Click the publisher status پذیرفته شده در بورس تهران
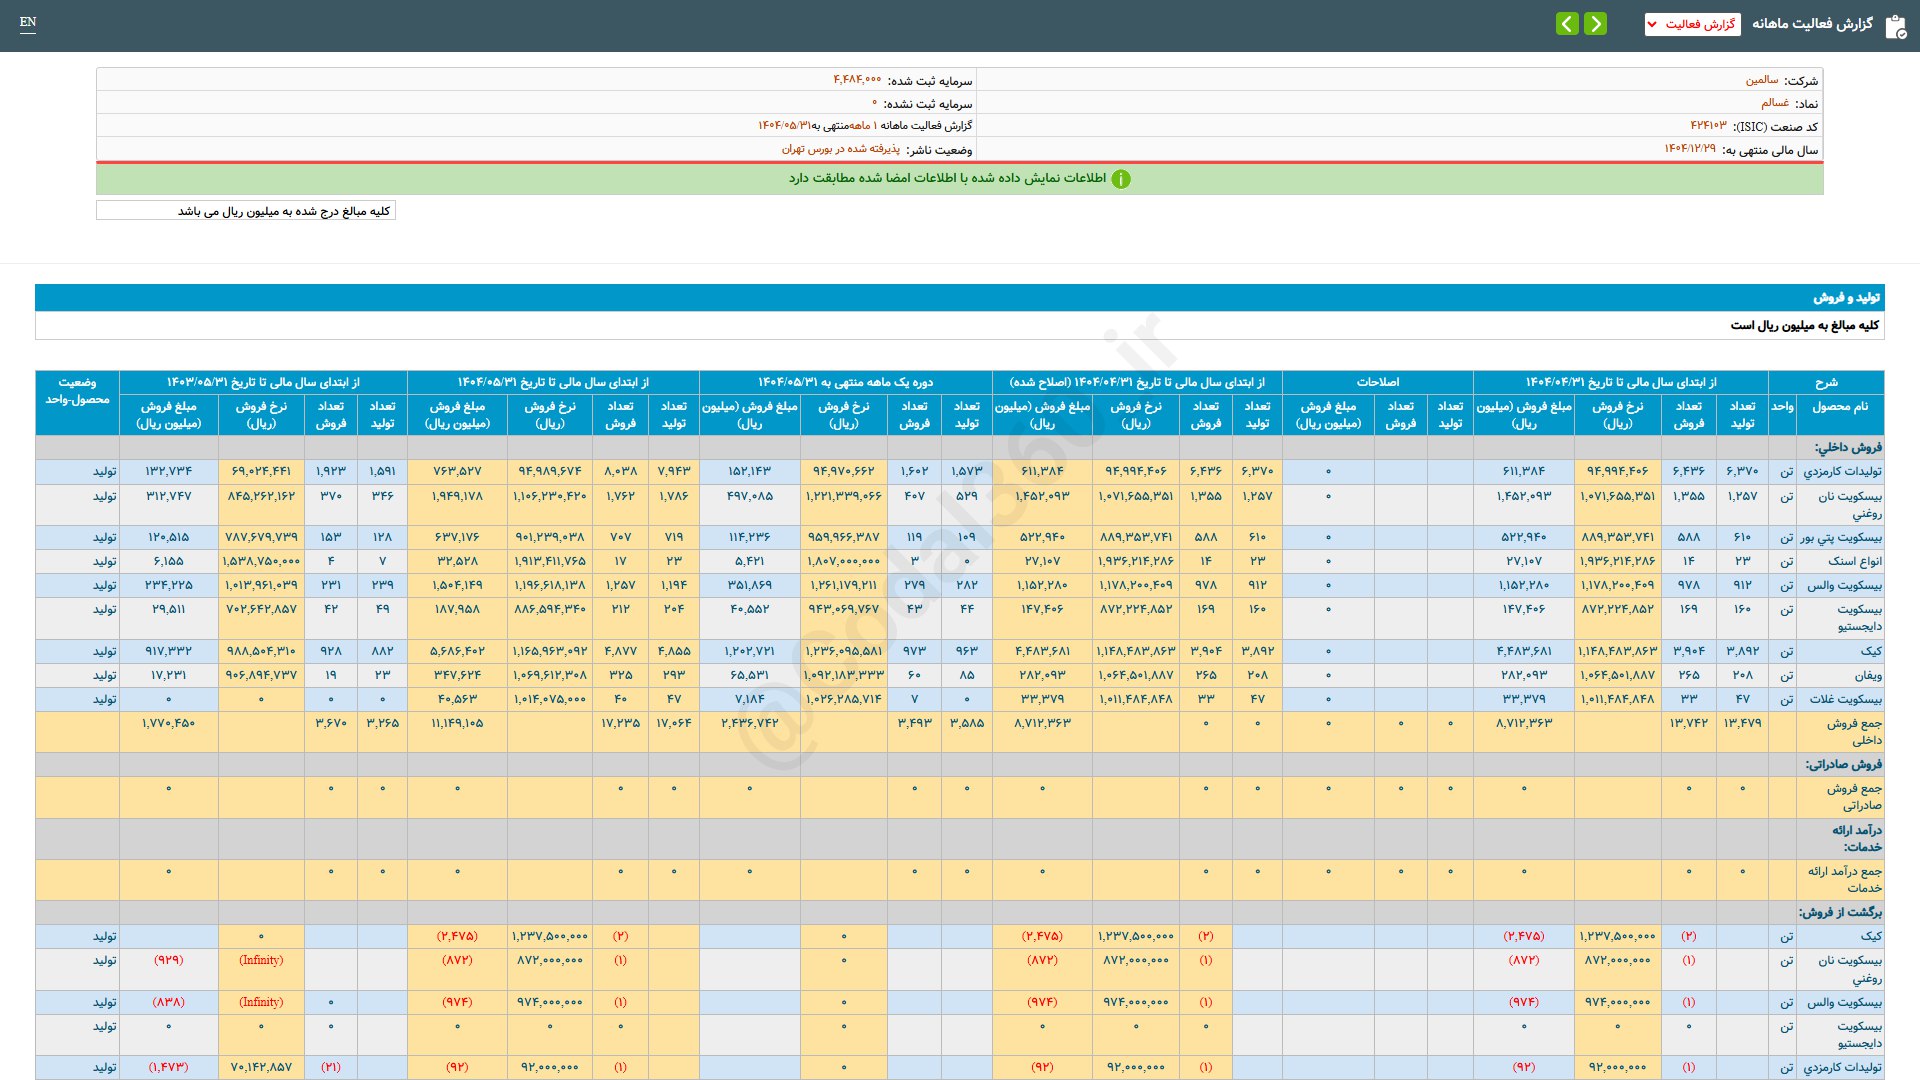This screenshot has height=1080, width=1920. [x=840, y=149]
